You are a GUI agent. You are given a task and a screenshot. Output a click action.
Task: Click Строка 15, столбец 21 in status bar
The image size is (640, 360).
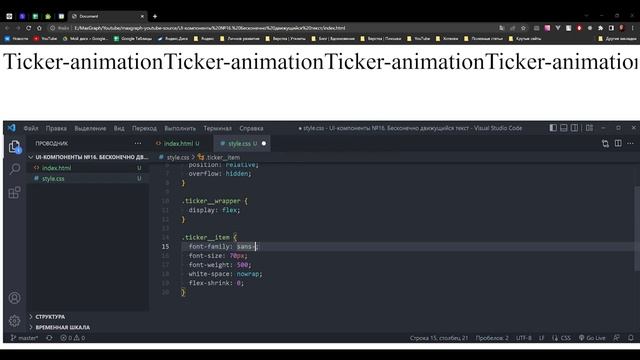[439, 338]
